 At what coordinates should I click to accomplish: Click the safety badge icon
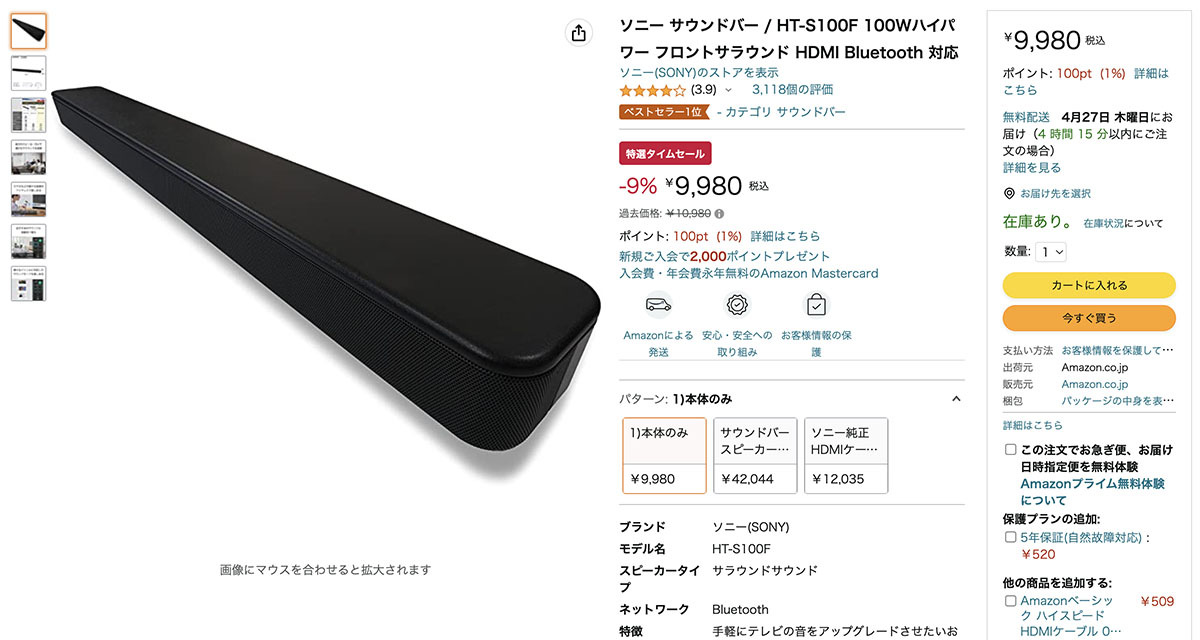tap(737, 305)
